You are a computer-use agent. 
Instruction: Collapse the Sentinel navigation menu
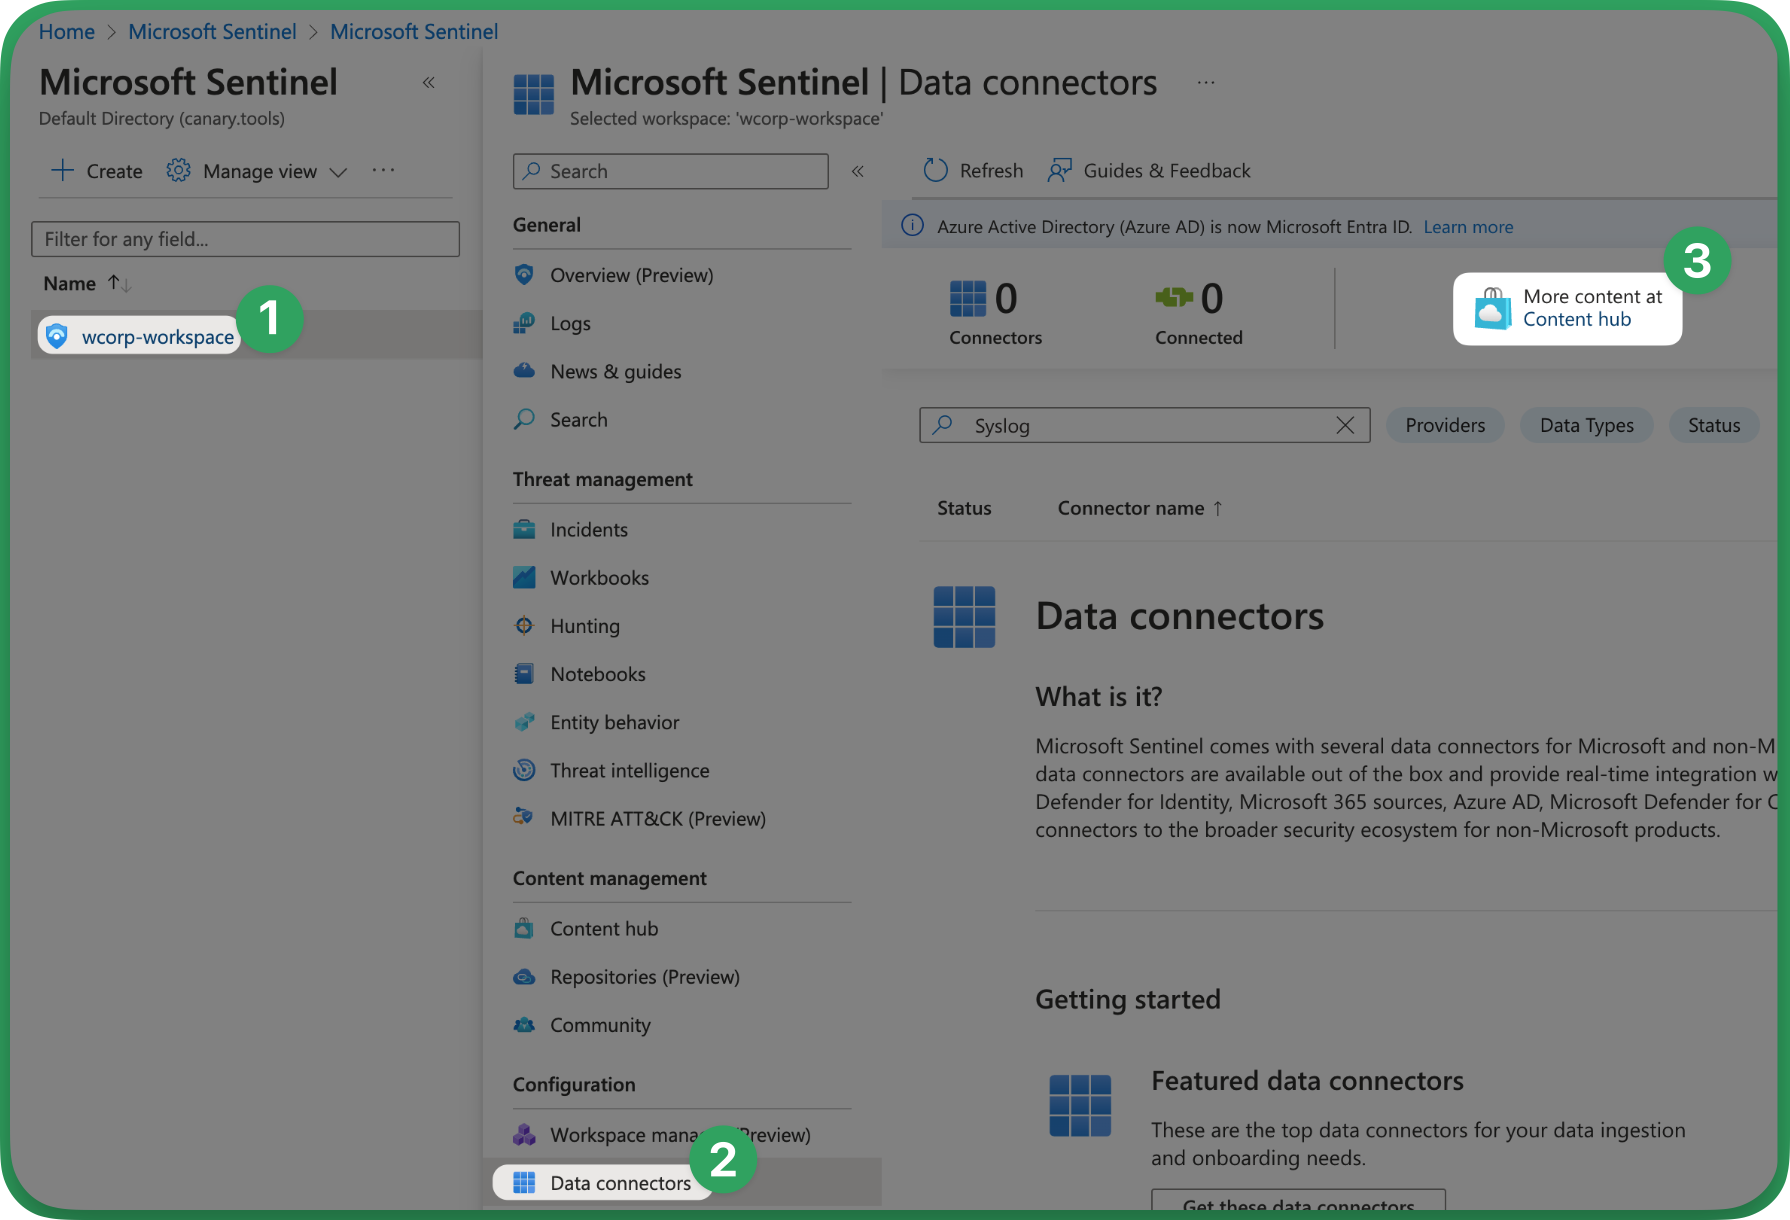click(857, 171)
